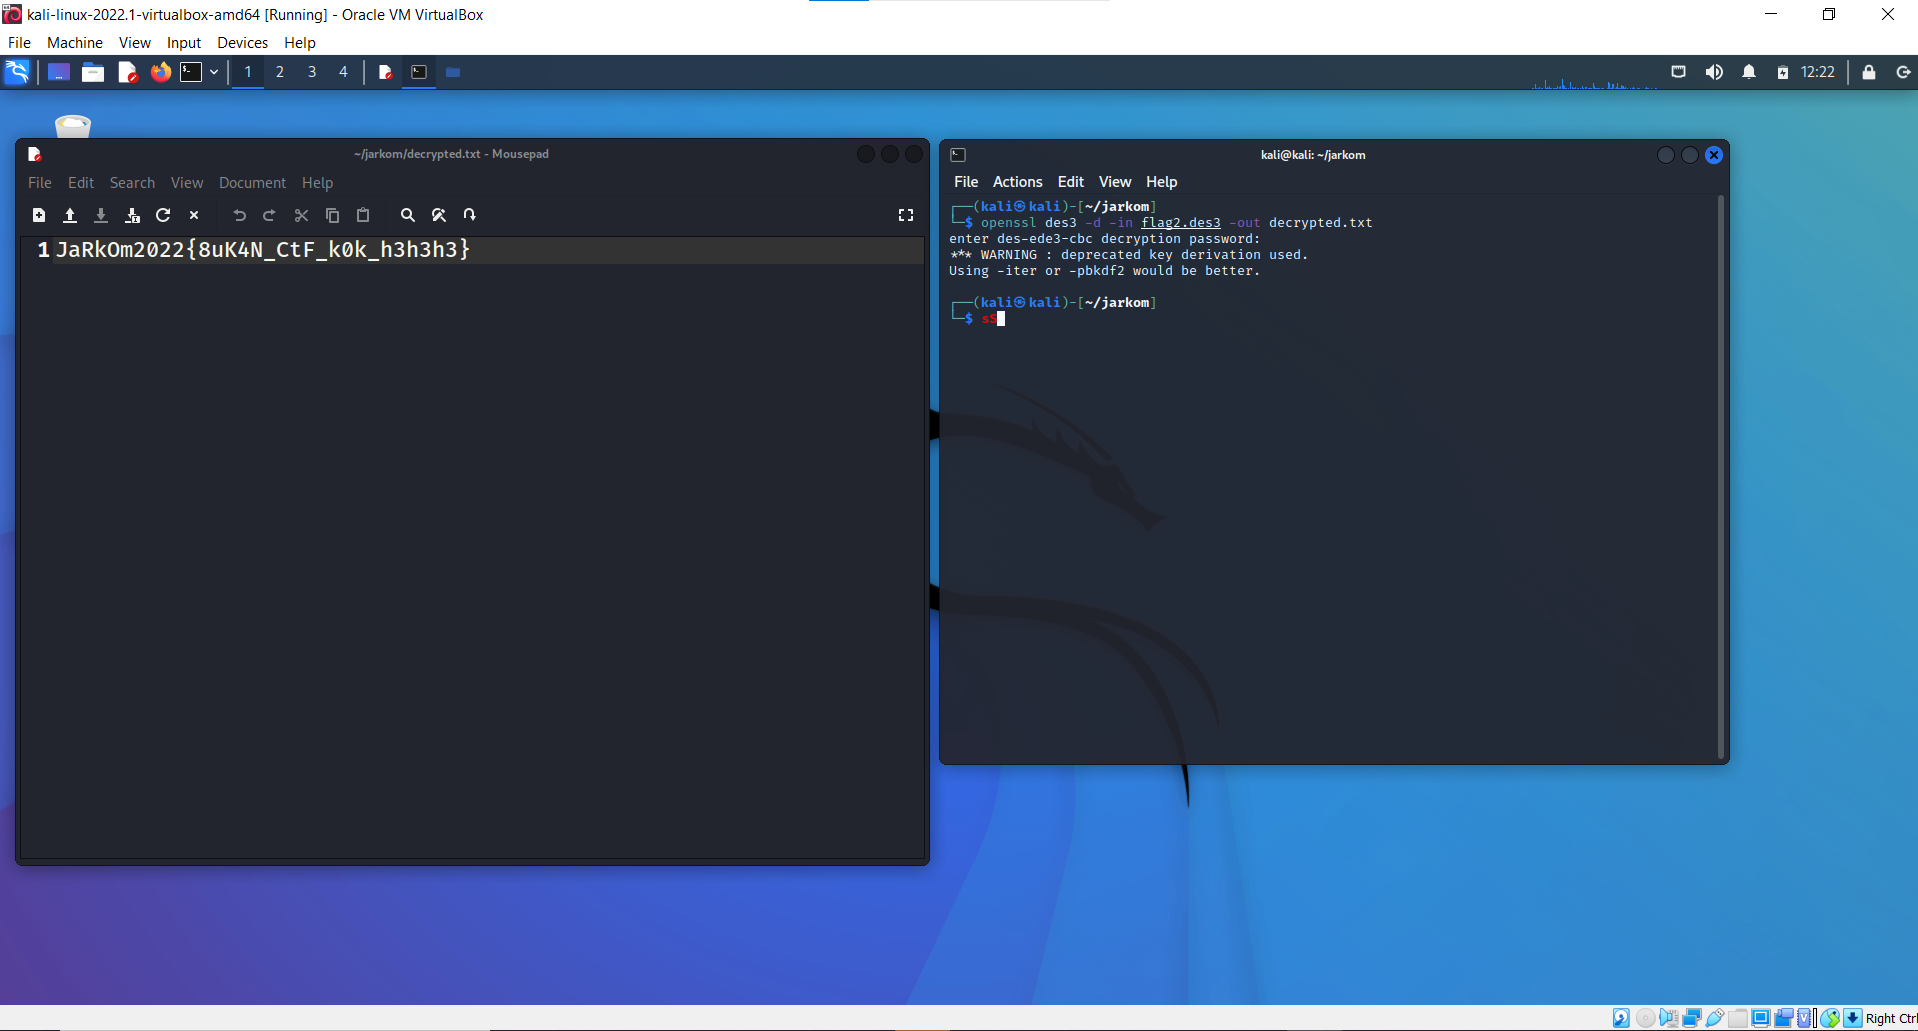
Task: Switch to workspace 4
Action: (x=343, y=72)
